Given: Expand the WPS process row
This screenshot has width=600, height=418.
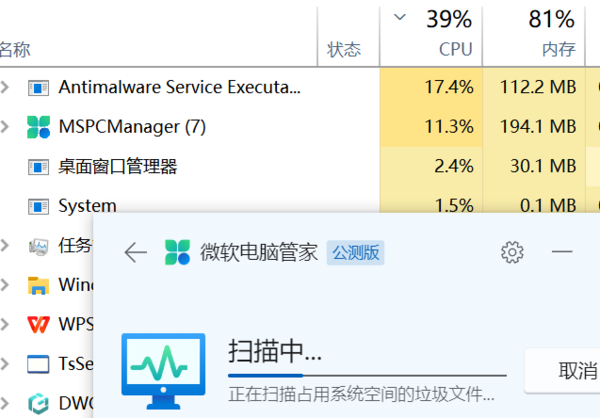Looking at the screenshot, I should click(6, 325).
